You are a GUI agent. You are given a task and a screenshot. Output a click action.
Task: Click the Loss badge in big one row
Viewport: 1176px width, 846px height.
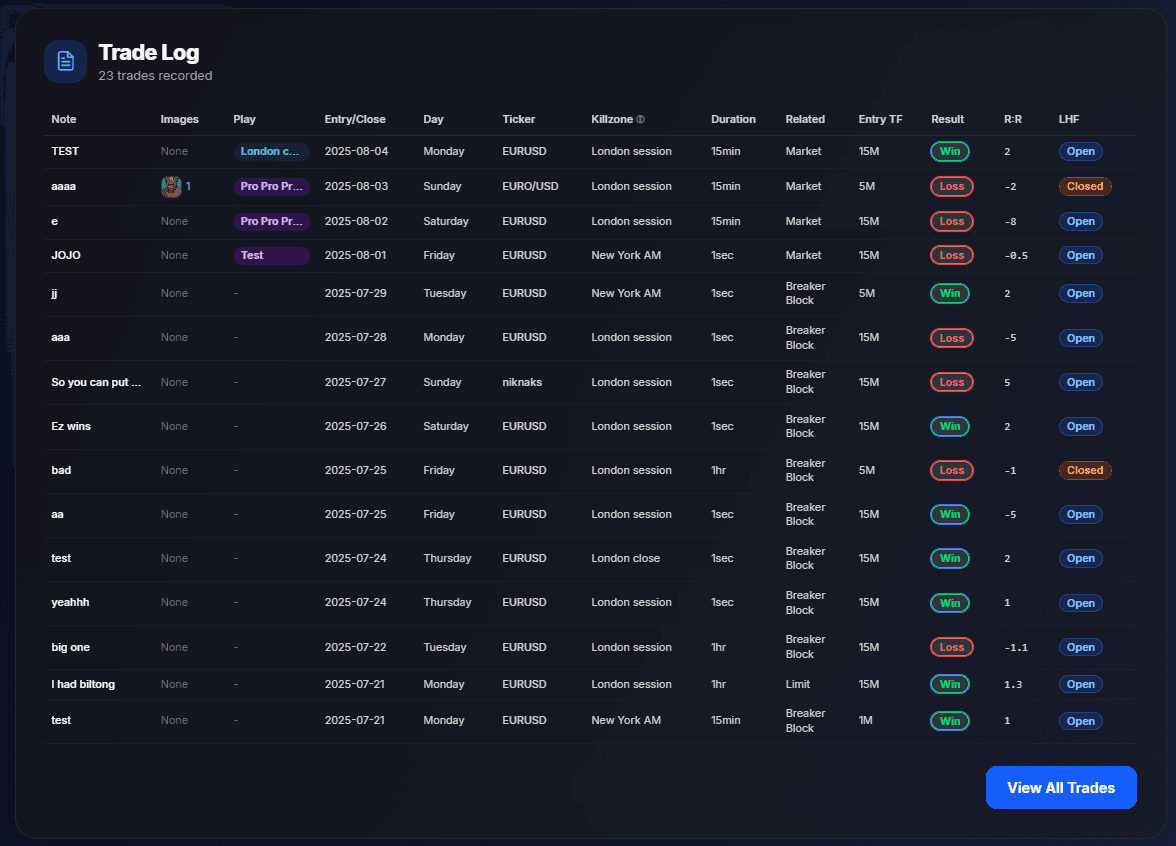949,647
